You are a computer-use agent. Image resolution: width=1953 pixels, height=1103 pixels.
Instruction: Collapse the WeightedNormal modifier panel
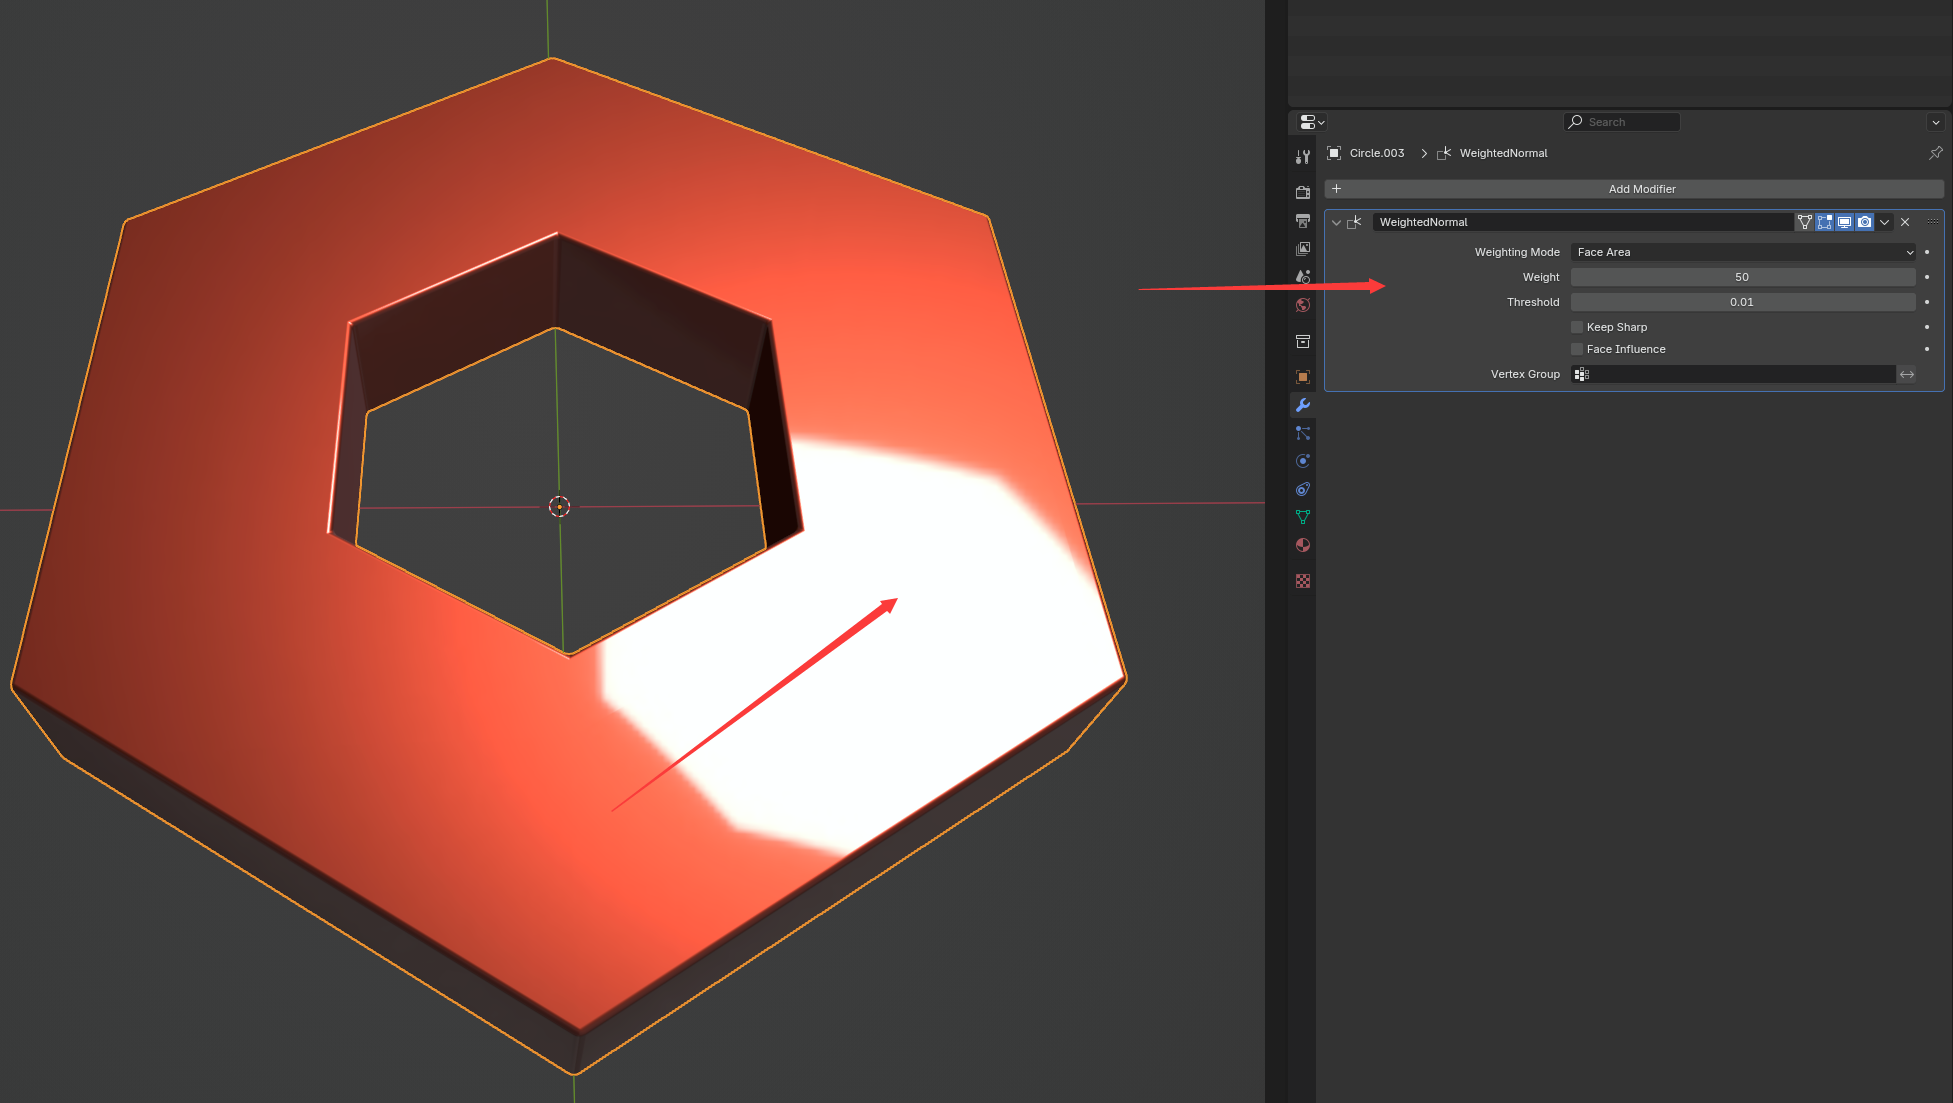tap(1336, 222)
